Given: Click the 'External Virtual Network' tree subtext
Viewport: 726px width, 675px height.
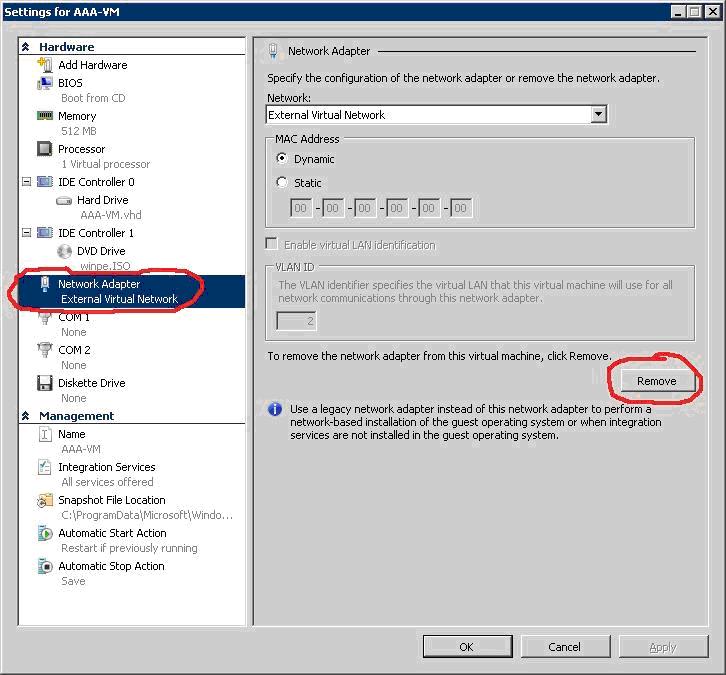Looking at the screenshot, I should (x=119, y=299).
